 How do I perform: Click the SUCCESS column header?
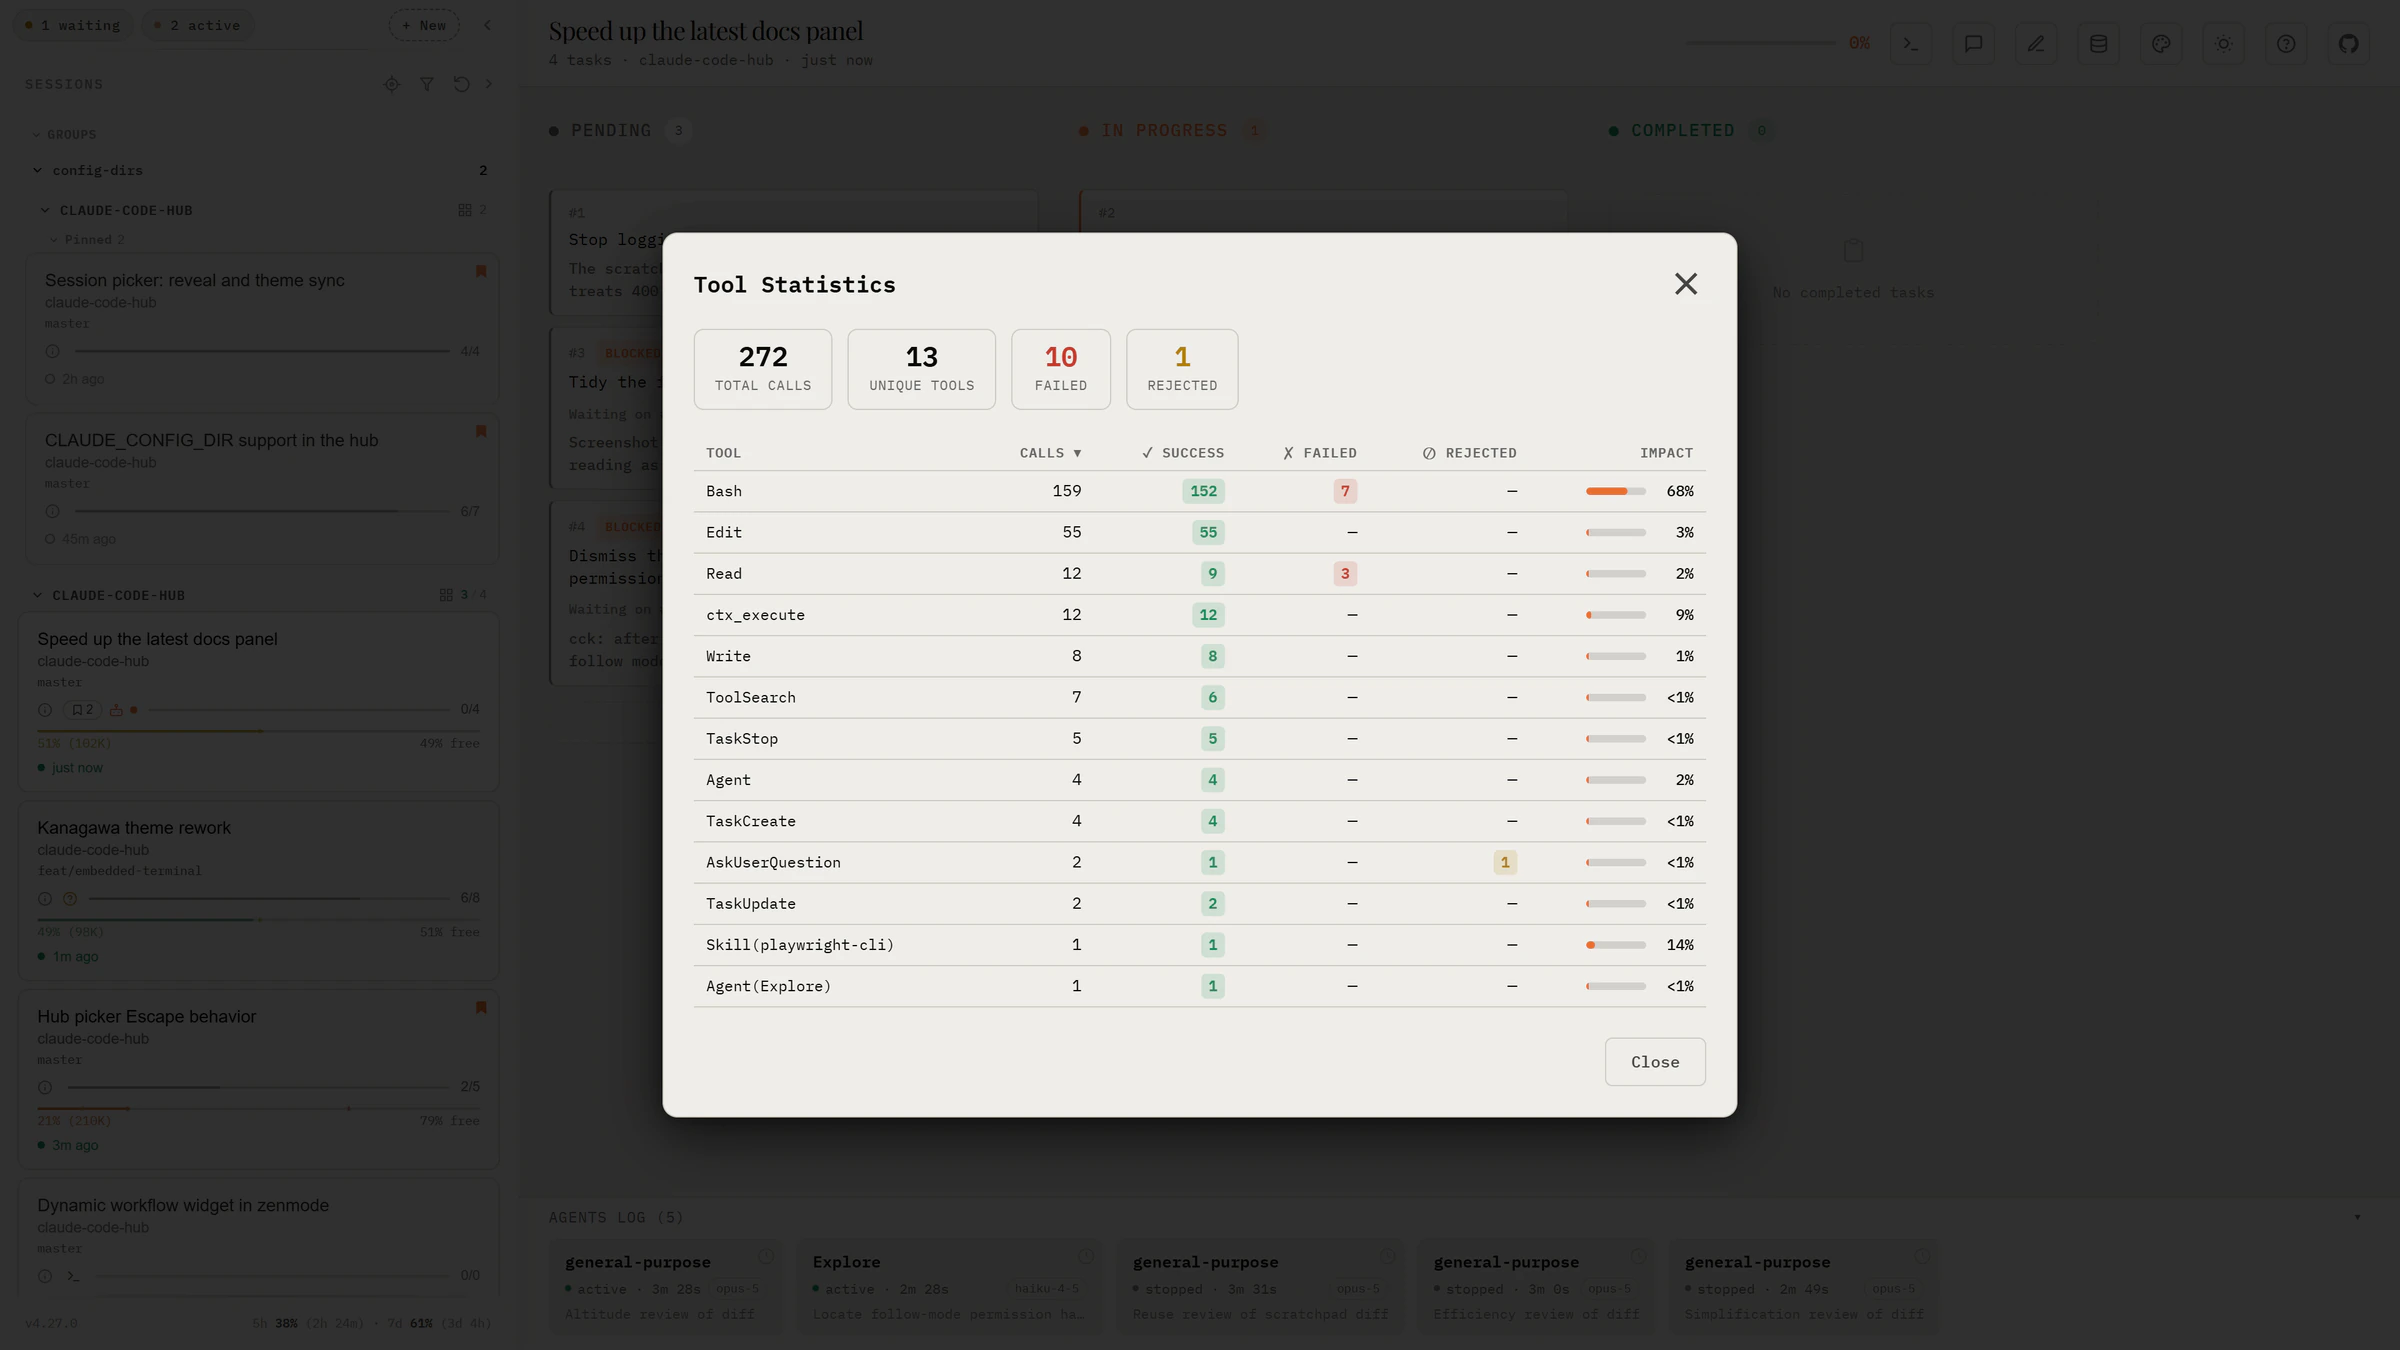click(1183, 453)
